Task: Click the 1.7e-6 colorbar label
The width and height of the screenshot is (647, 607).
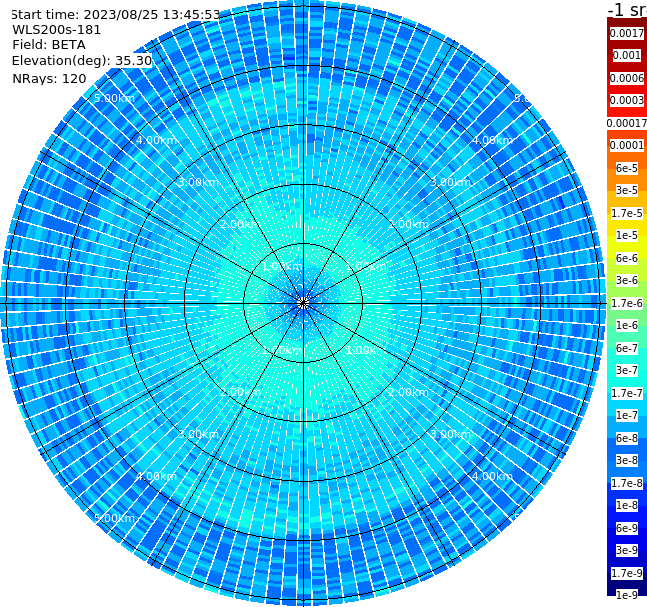Action: tap(627, 303)
